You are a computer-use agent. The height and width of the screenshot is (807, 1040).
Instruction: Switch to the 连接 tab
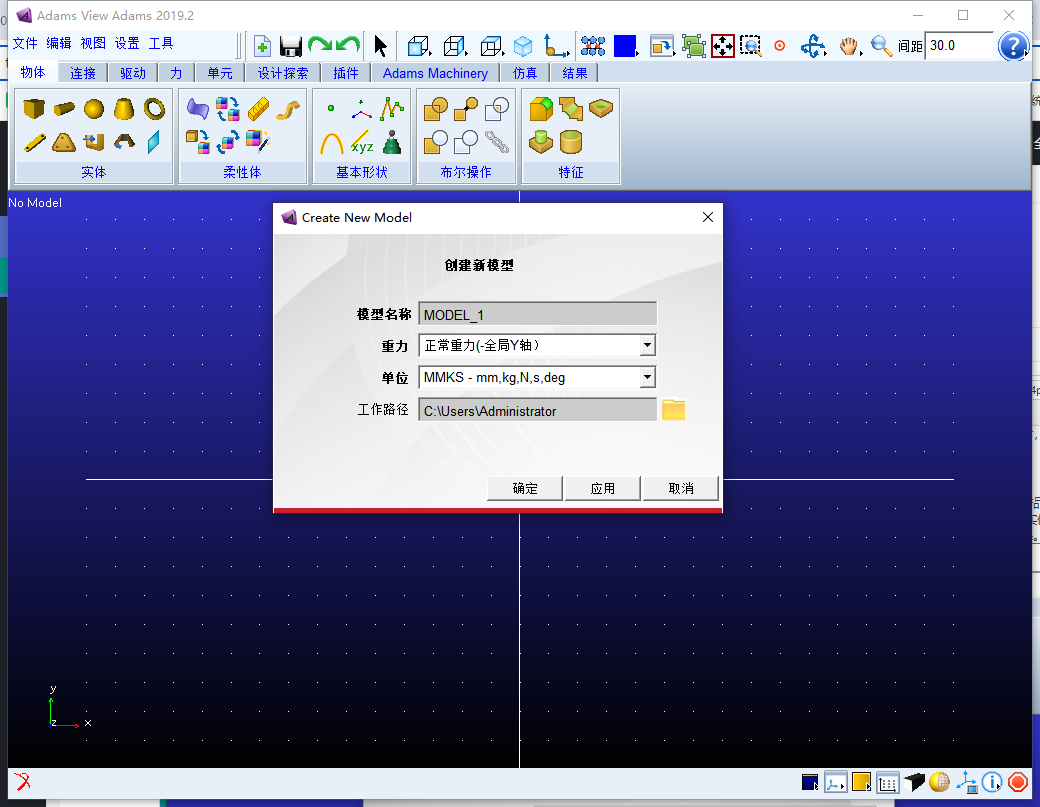click(83, 73)
